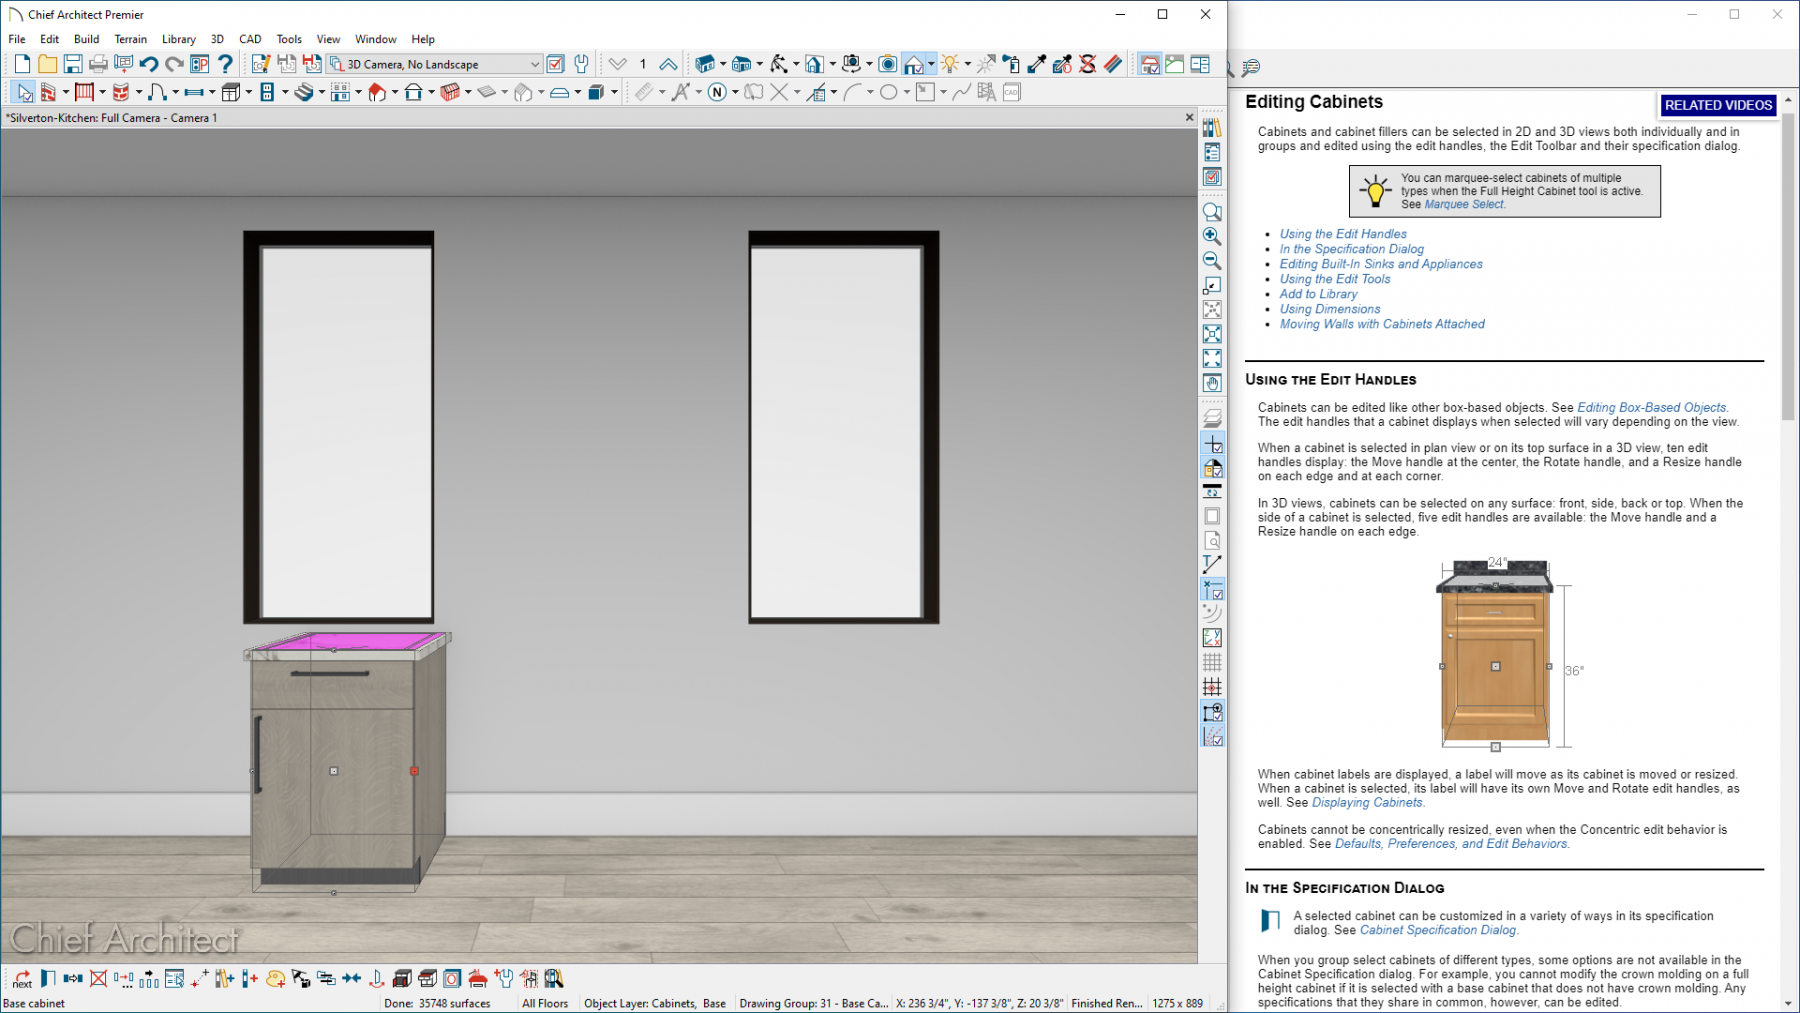The image size is (1800, 1013).
Task: Open the Terrain menu
Action: coord(130,39)
